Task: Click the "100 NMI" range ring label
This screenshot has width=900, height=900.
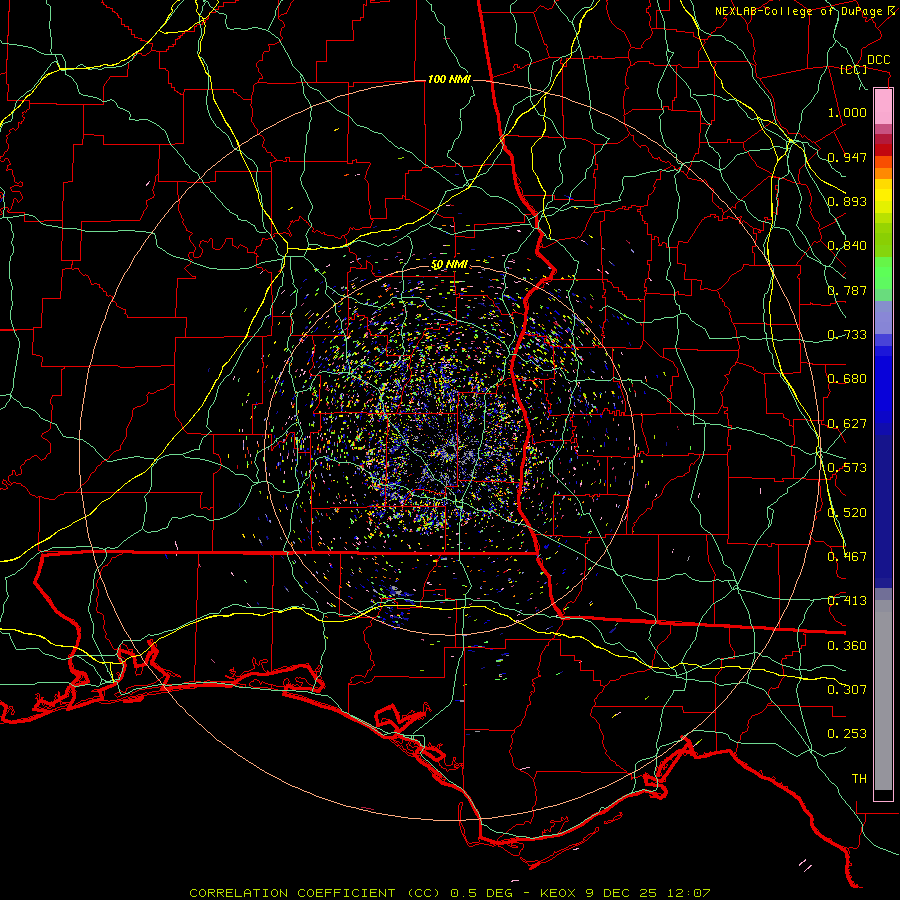Action: click(449, 79)
